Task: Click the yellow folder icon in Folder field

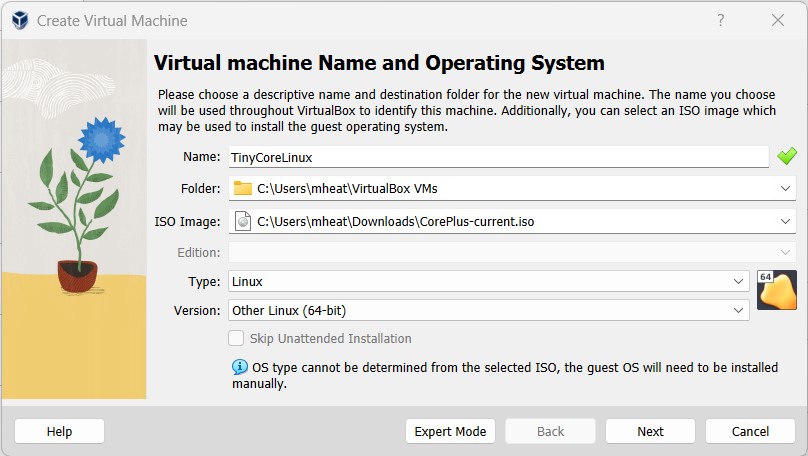Action: 242,188
